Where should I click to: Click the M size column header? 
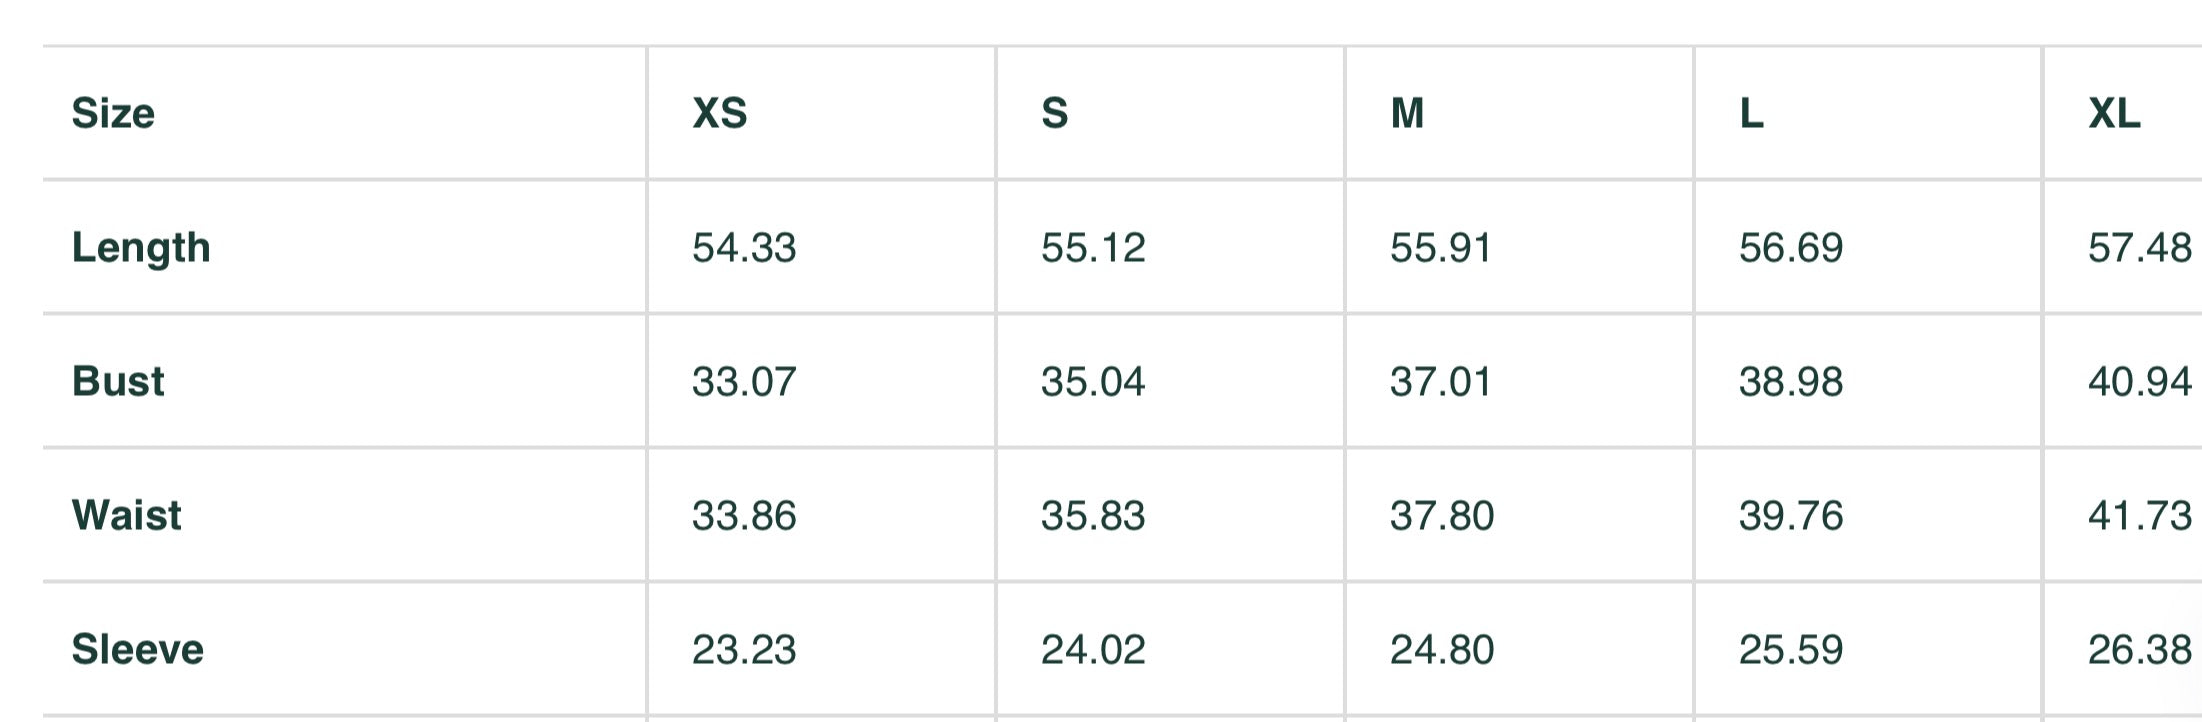point(1408,113)
